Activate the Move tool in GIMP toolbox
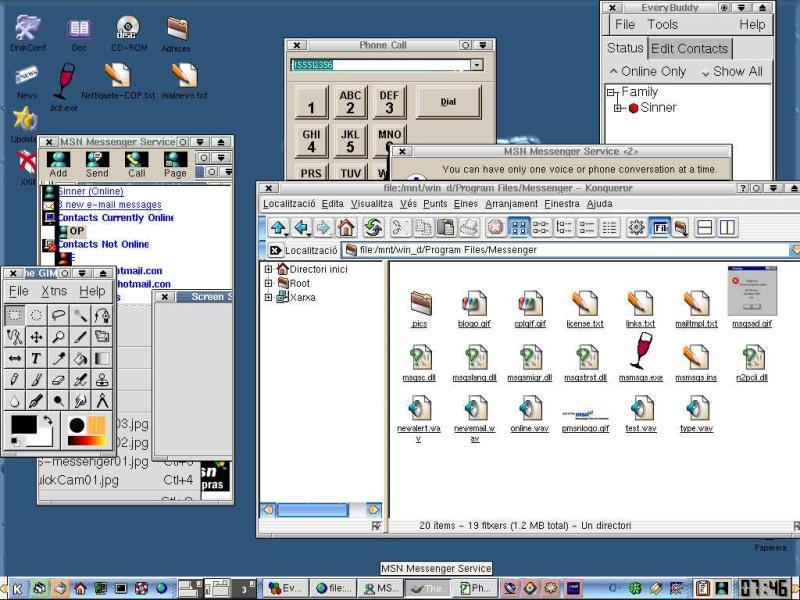The width and height of the screenshot is (800, 600). pyautogui.click(x=36, y=337)
